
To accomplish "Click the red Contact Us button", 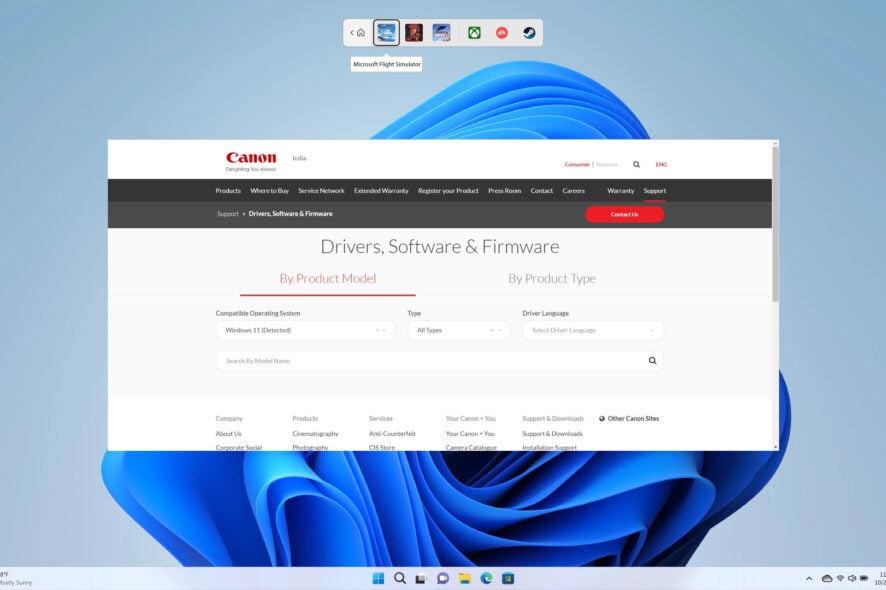I will pos(624,214).
